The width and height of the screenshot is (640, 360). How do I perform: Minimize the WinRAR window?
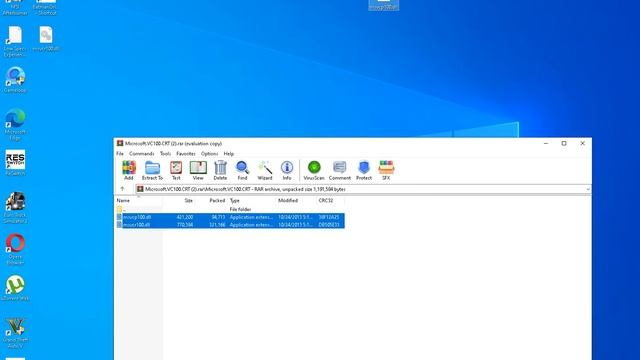coord(546,143)
